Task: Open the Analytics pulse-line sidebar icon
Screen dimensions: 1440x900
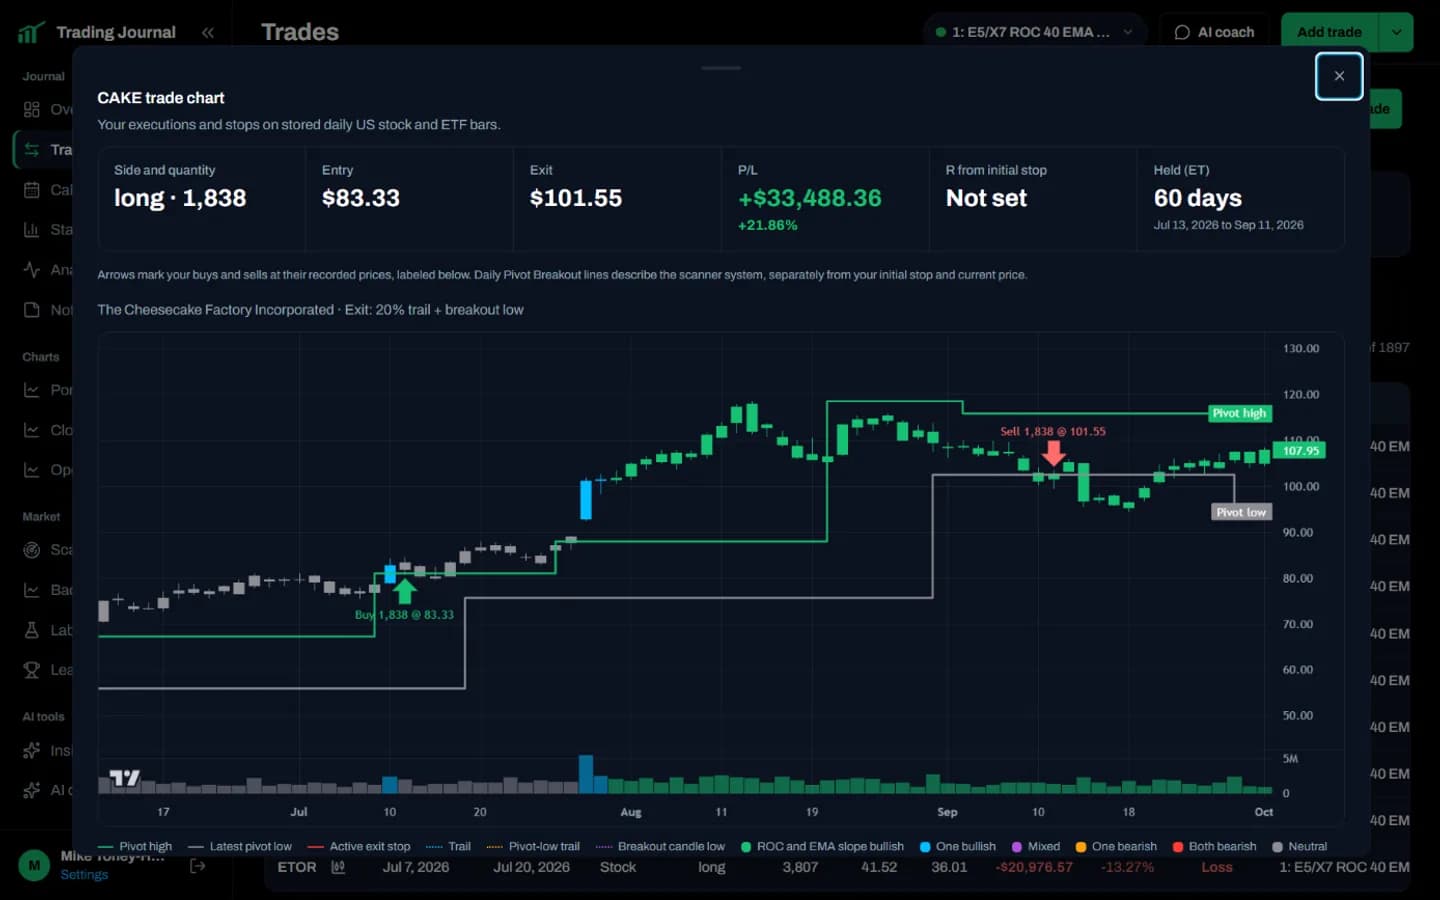Action: point(32,270)
